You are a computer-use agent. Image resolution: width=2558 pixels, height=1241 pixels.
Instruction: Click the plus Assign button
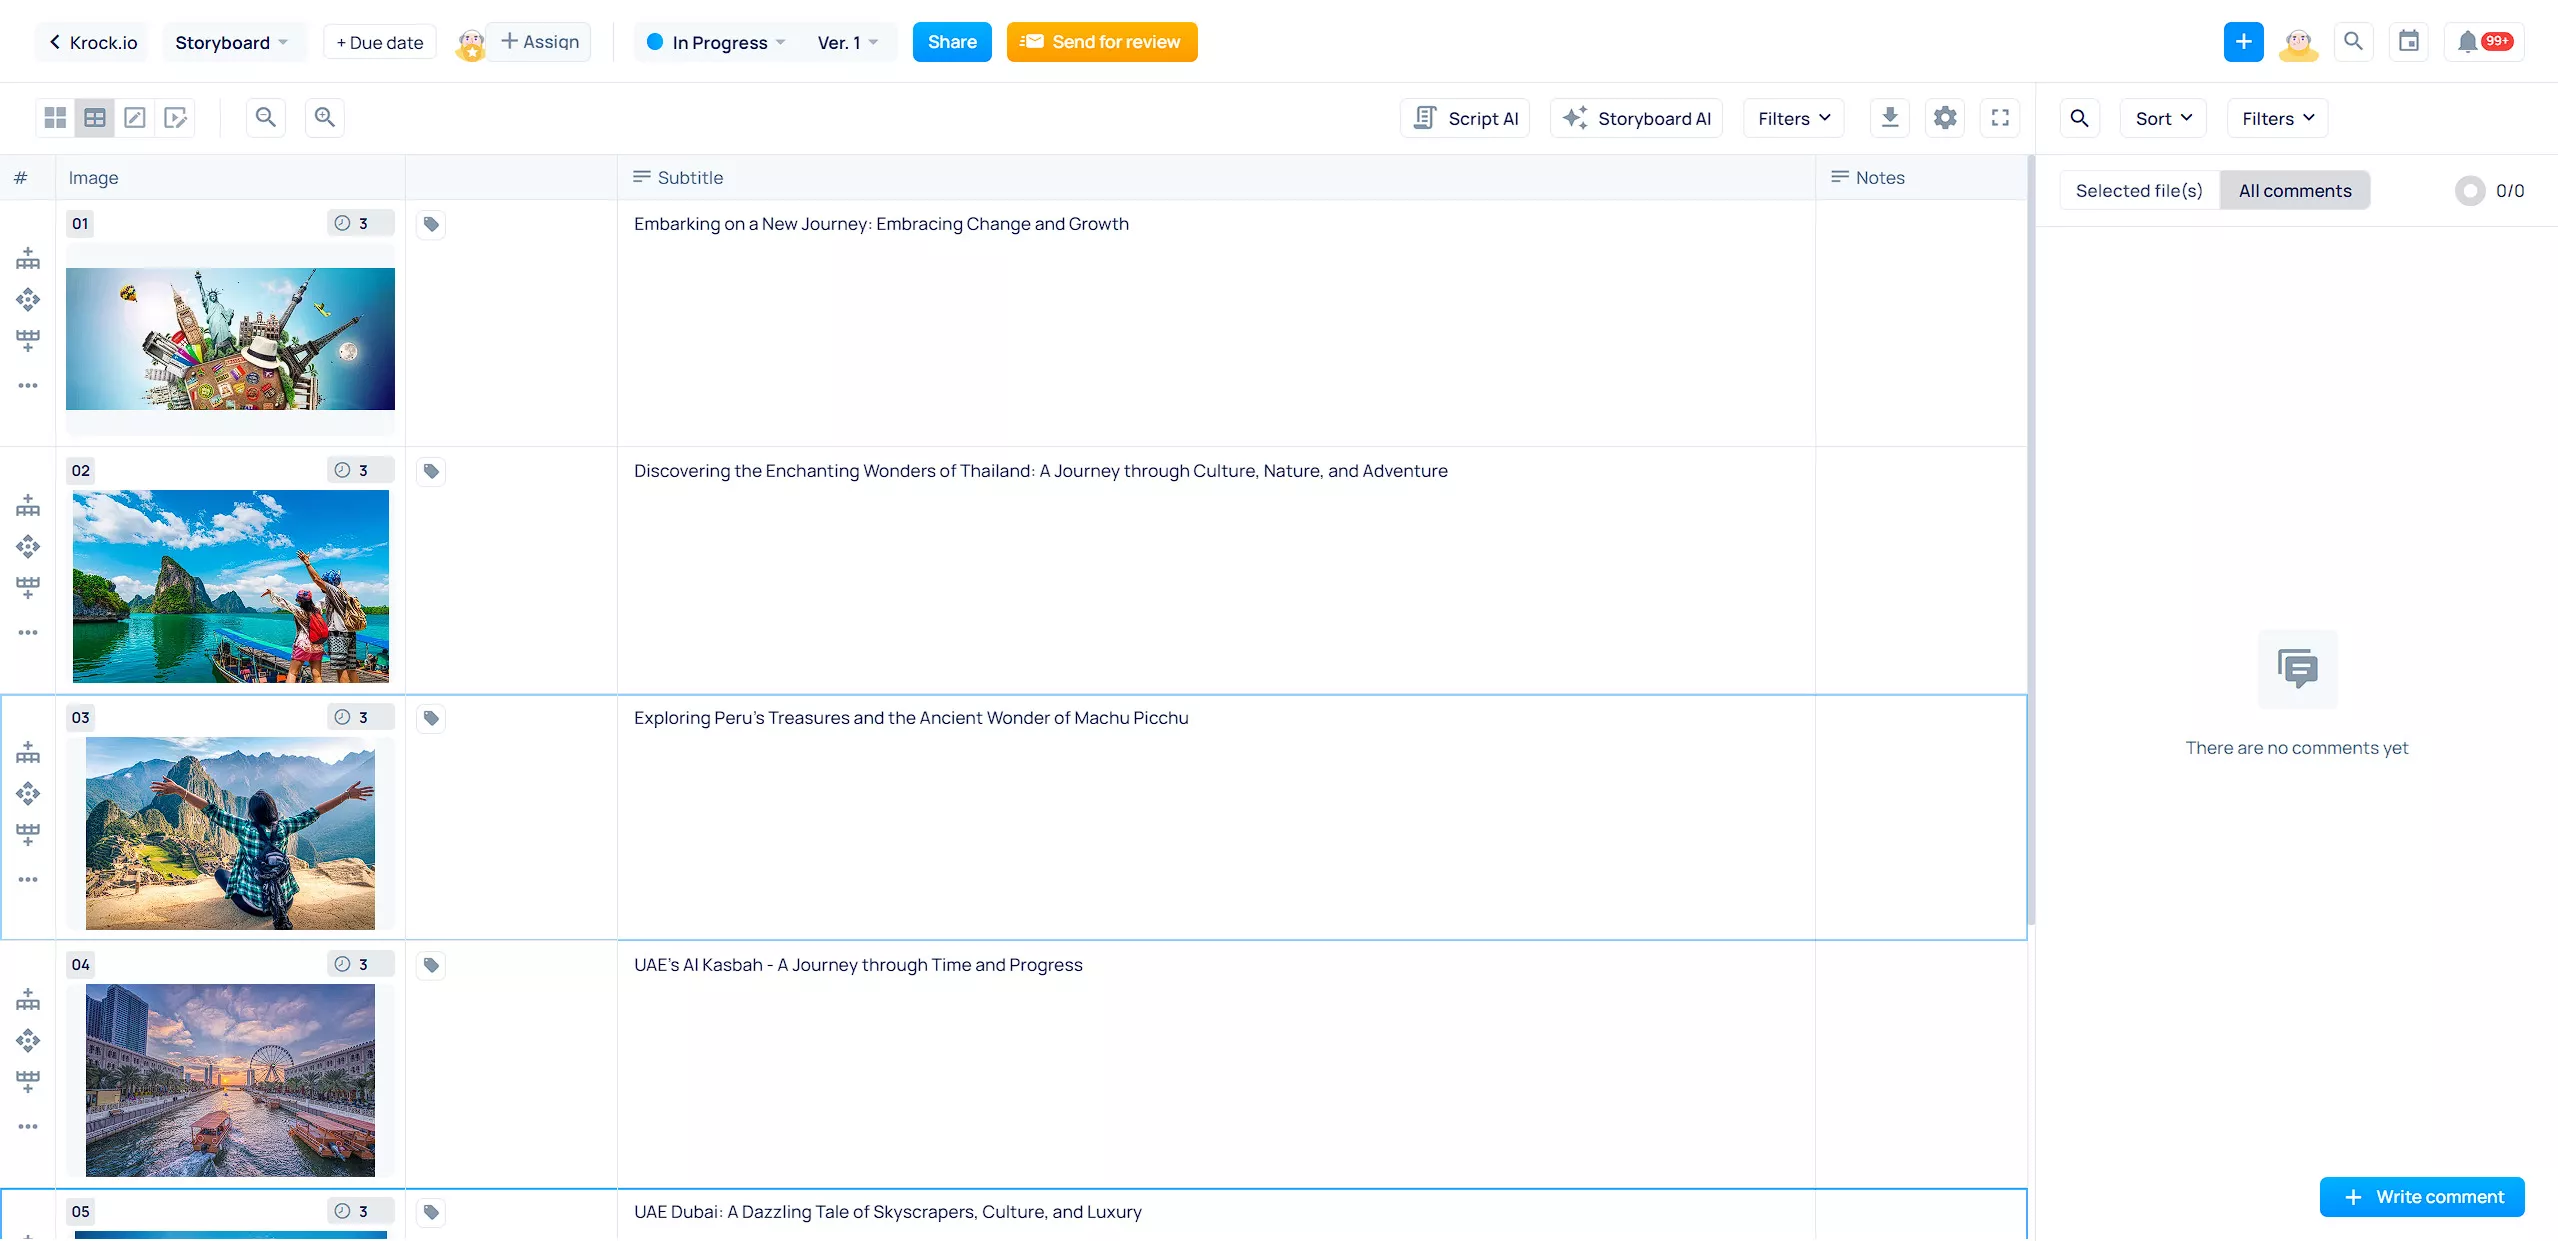[538, 41]
